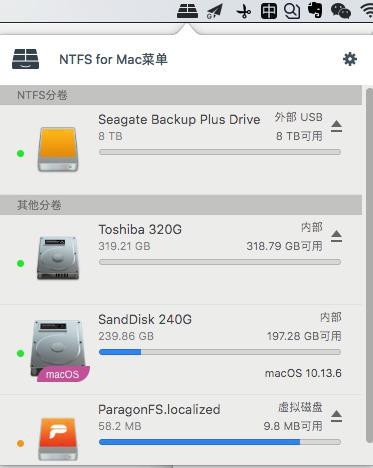Select the Seagate Backup Plus Drive name

pos(179,119)
